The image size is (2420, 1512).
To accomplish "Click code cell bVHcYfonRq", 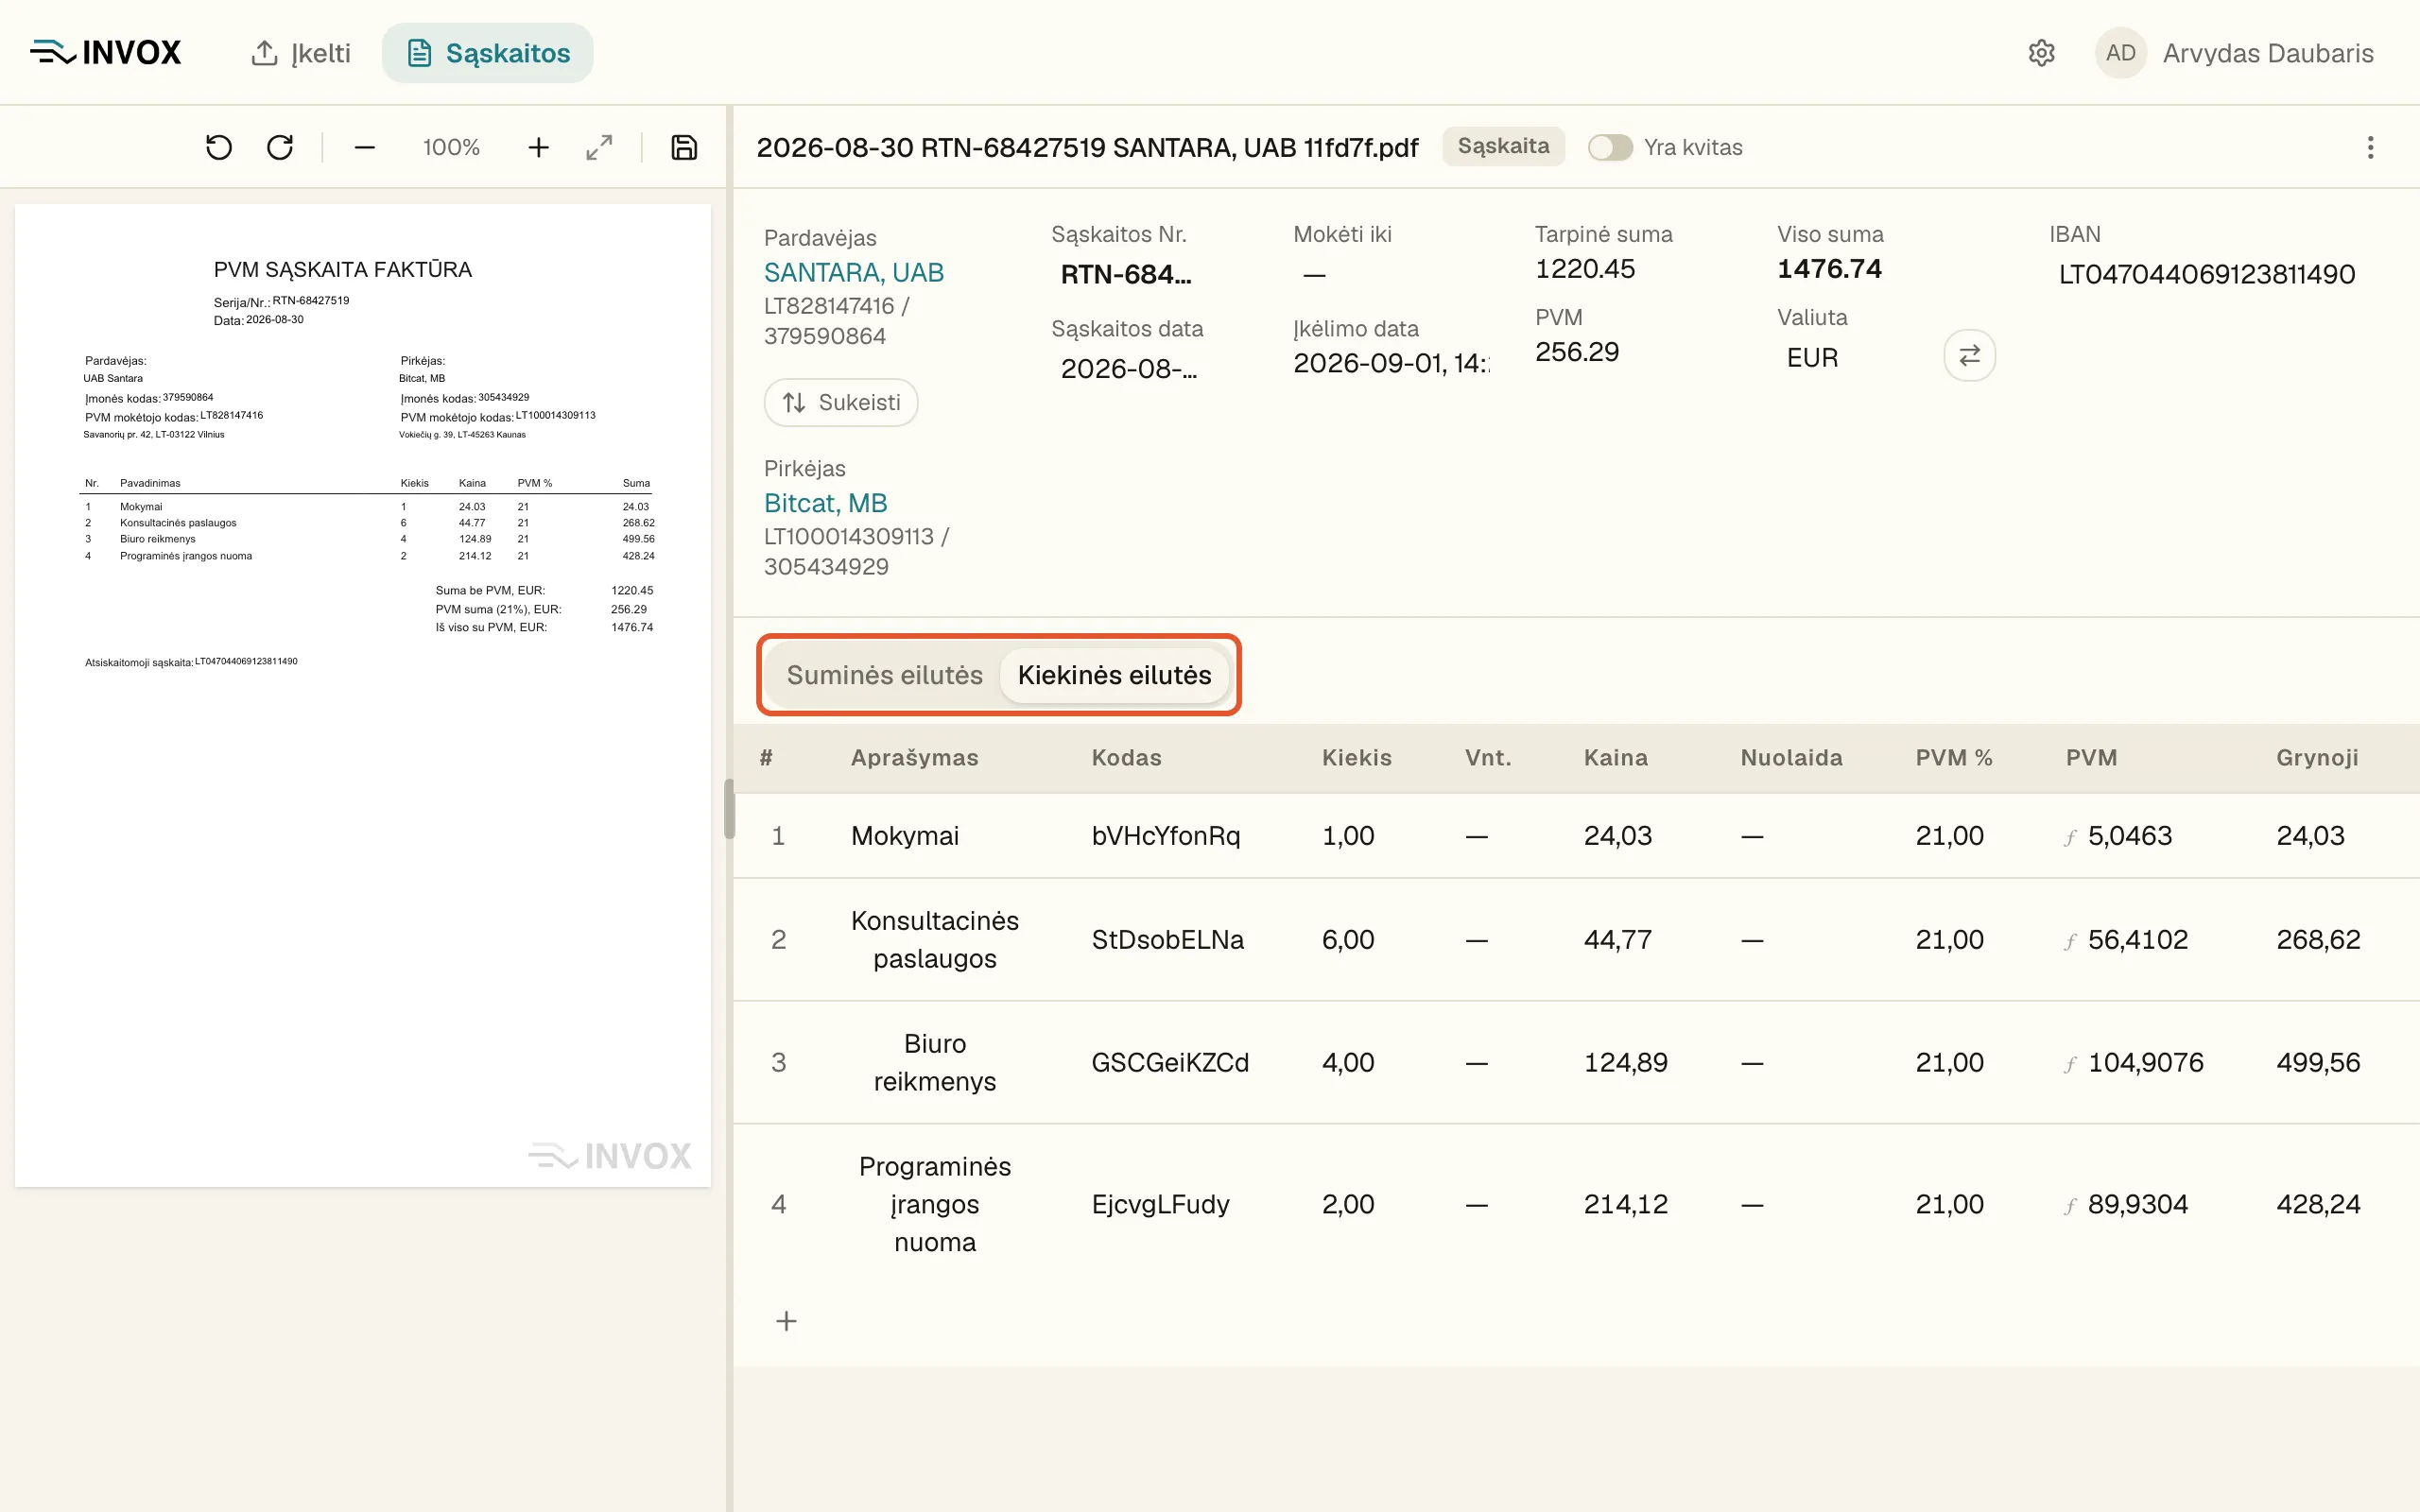I will coord(1166,836).
